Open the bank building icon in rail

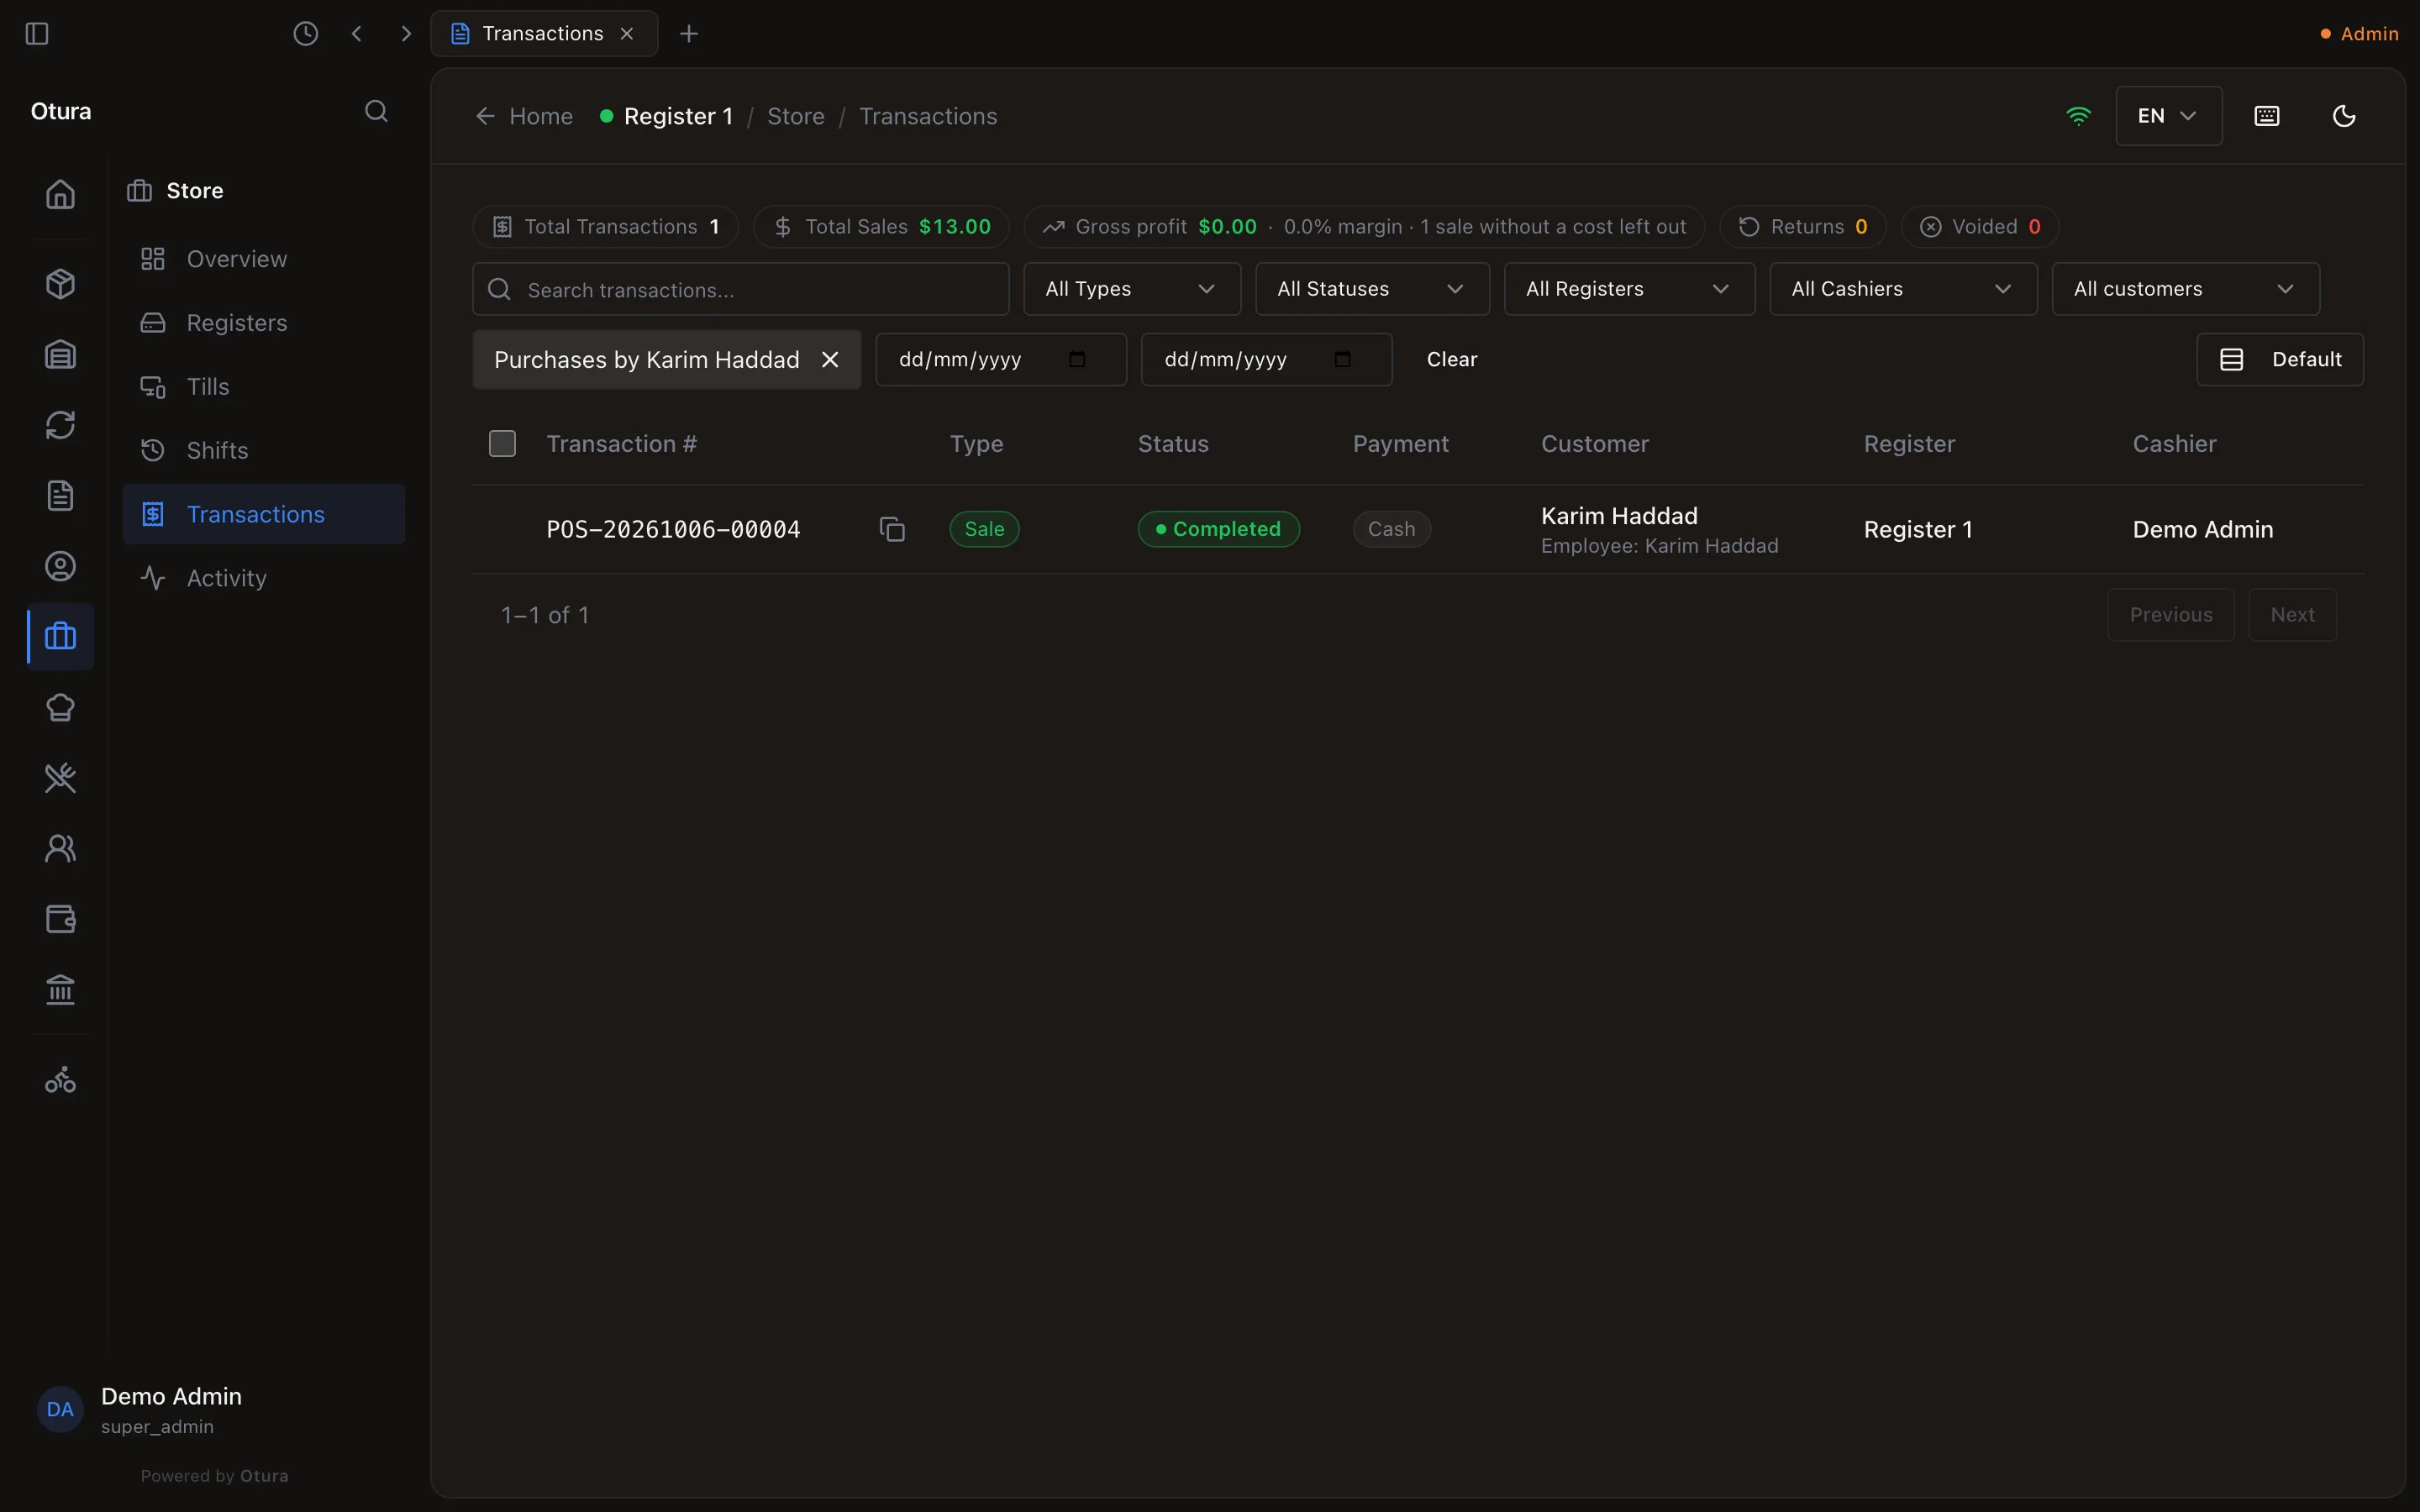60,990
